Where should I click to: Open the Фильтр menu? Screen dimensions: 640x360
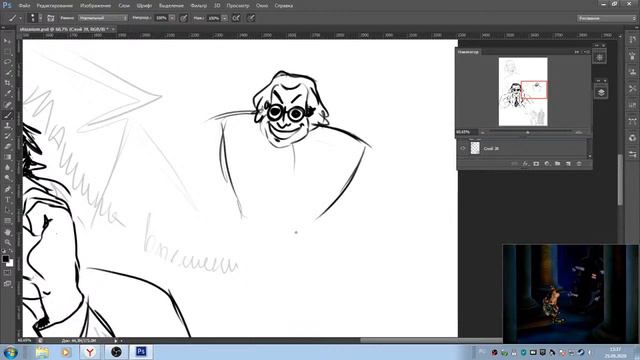199,6
